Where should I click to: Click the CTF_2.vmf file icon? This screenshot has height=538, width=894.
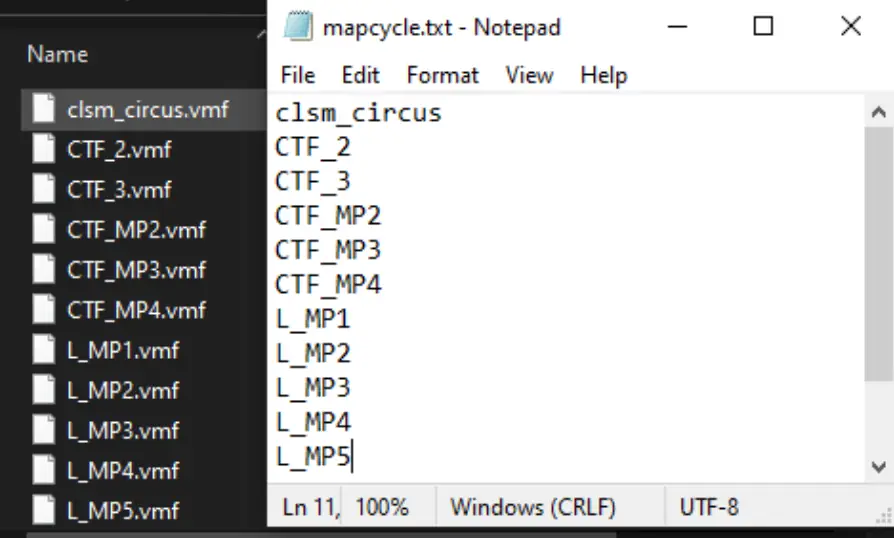[x=43, y=149]
